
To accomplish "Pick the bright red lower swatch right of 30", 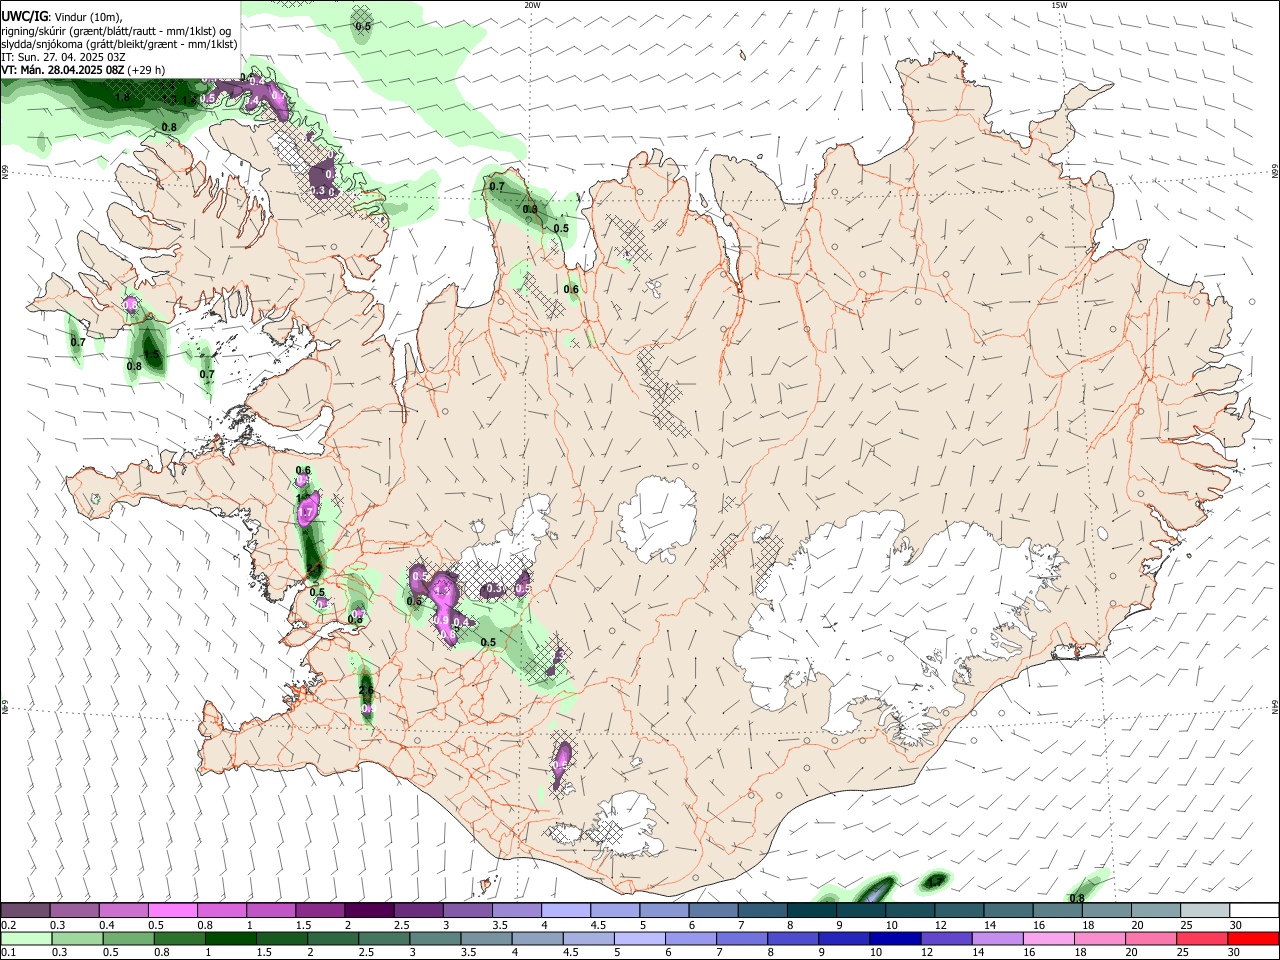I will coord(1252,938).
